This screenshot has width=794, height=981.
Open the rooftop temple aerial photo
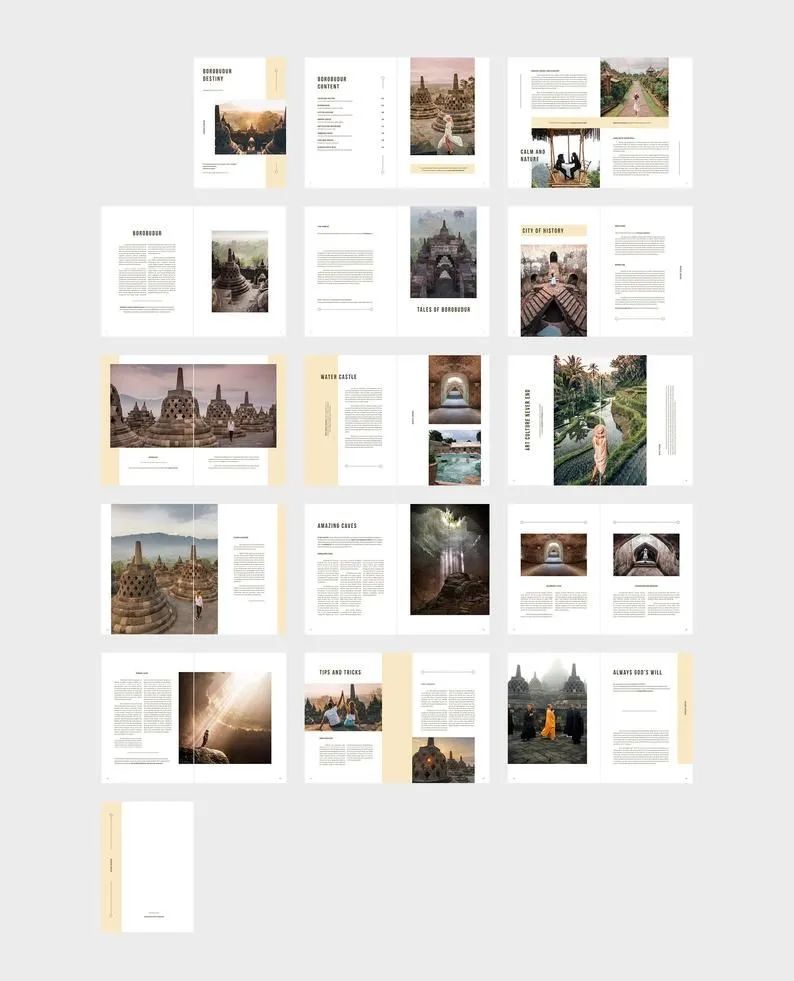click(554, 290)
